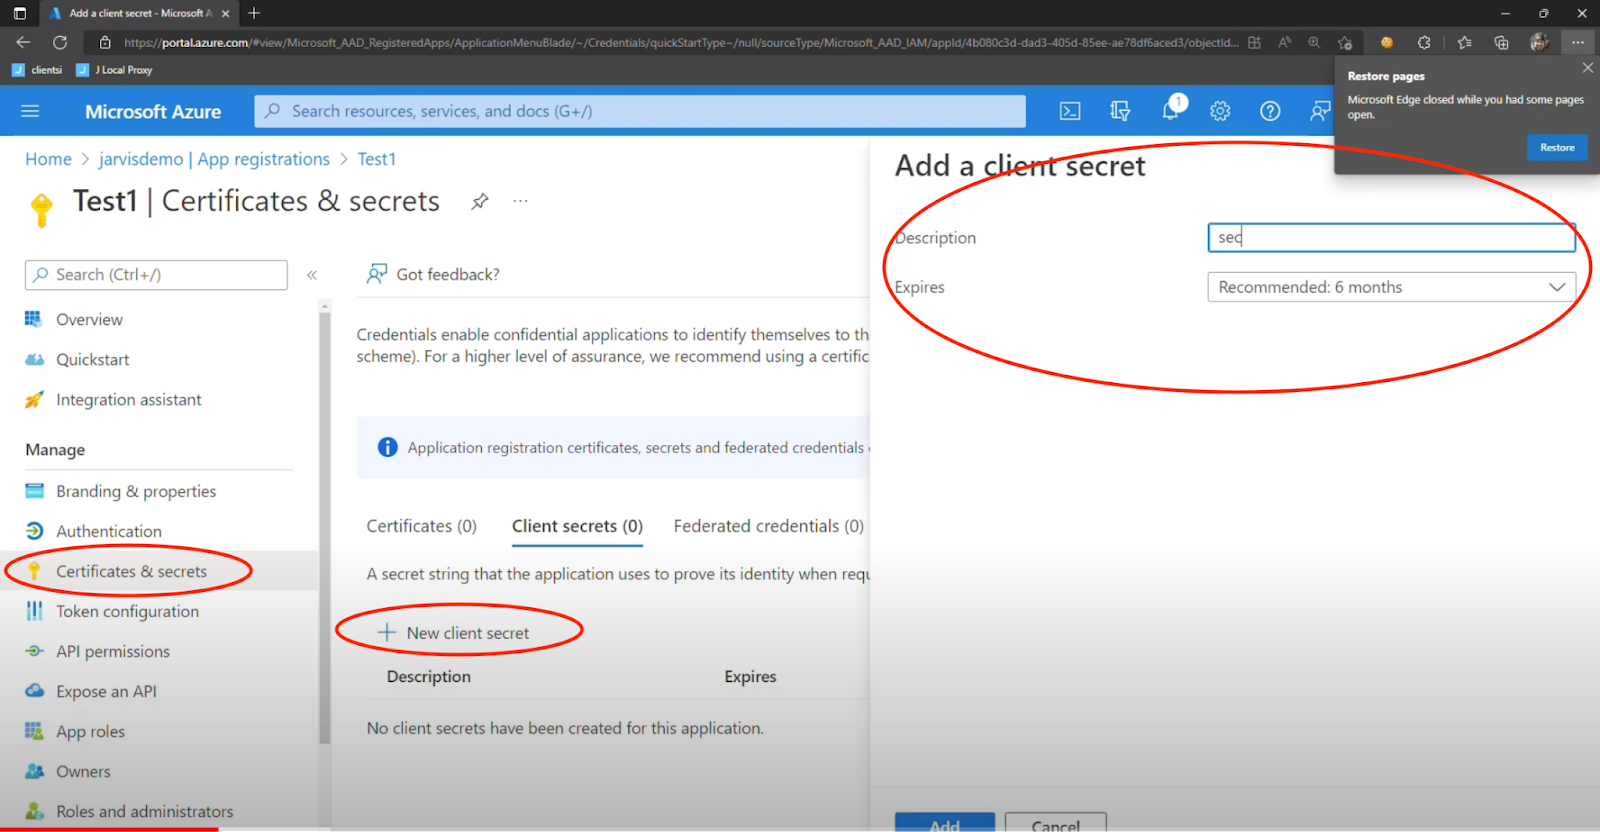
Task: Open the Help question mark icon
Action: point(1270,111)
